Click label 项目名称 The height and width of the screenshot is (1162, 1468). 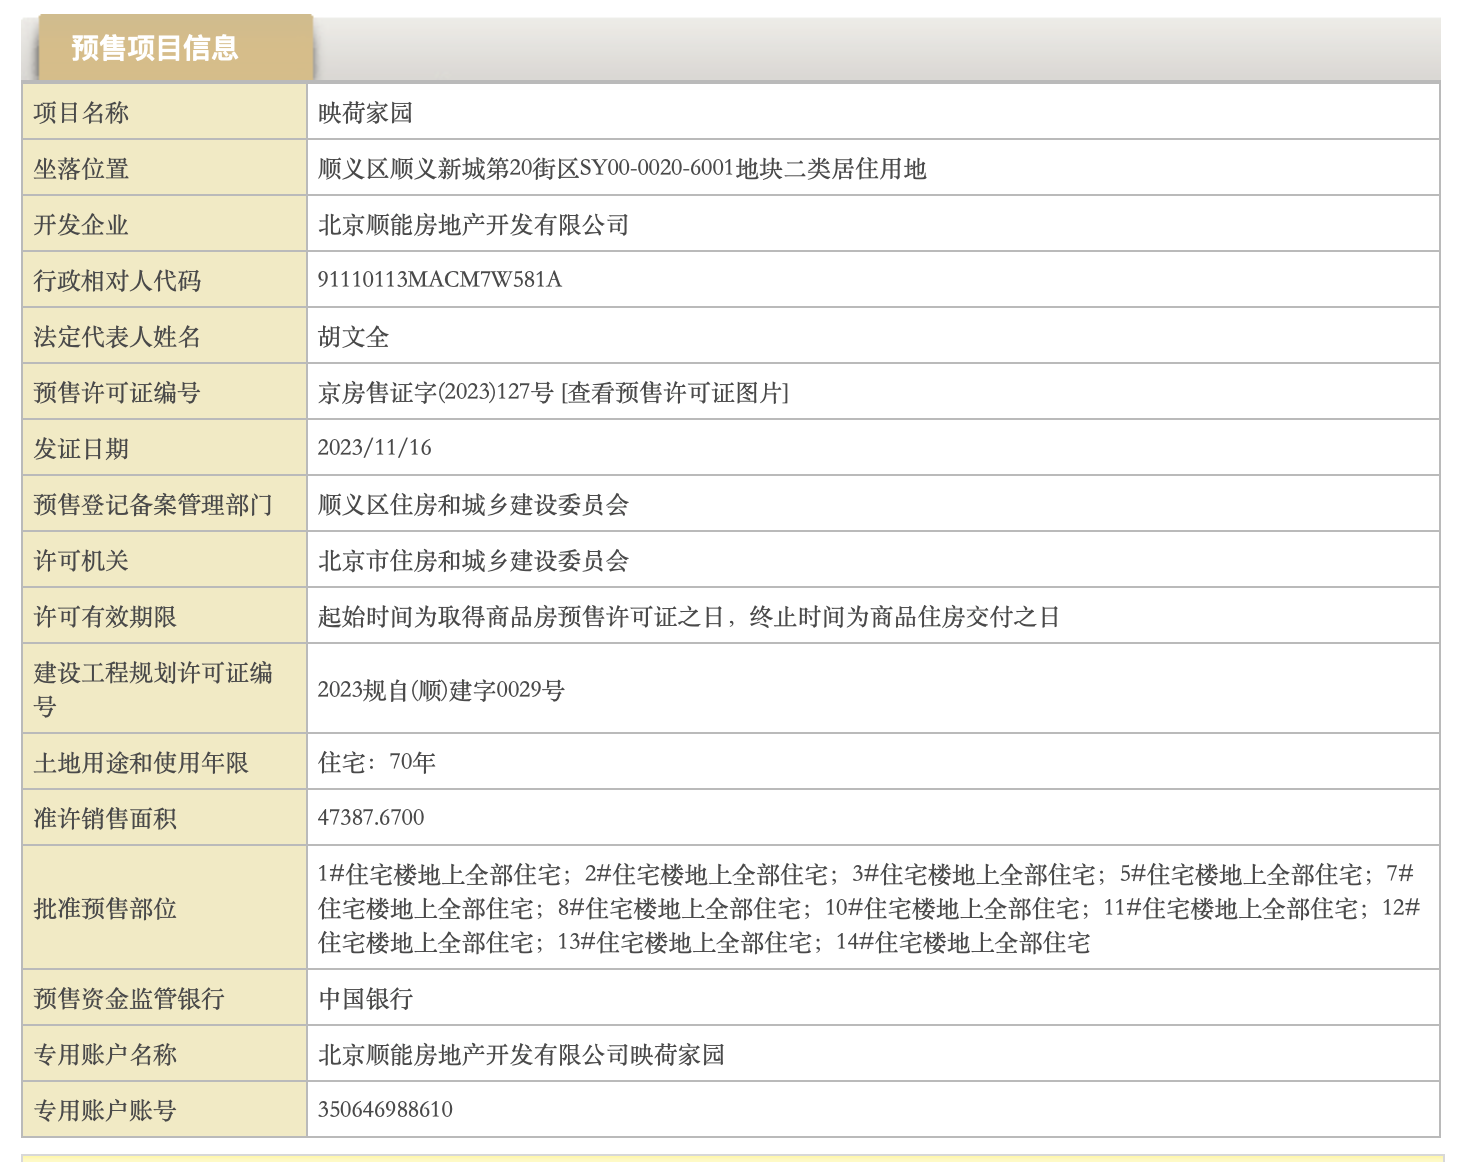pos(81,113)
